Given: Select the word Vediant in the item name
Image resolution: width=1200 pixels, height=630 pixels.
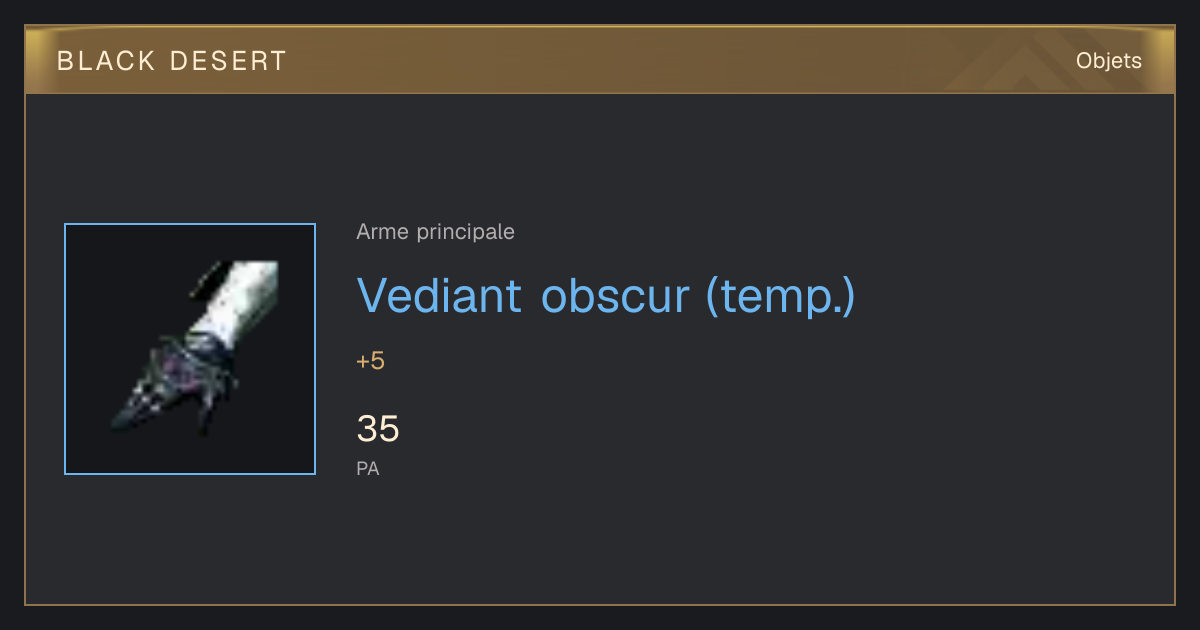Looking at the screenshot, I should pyautogui.click(x=439, y=295).
